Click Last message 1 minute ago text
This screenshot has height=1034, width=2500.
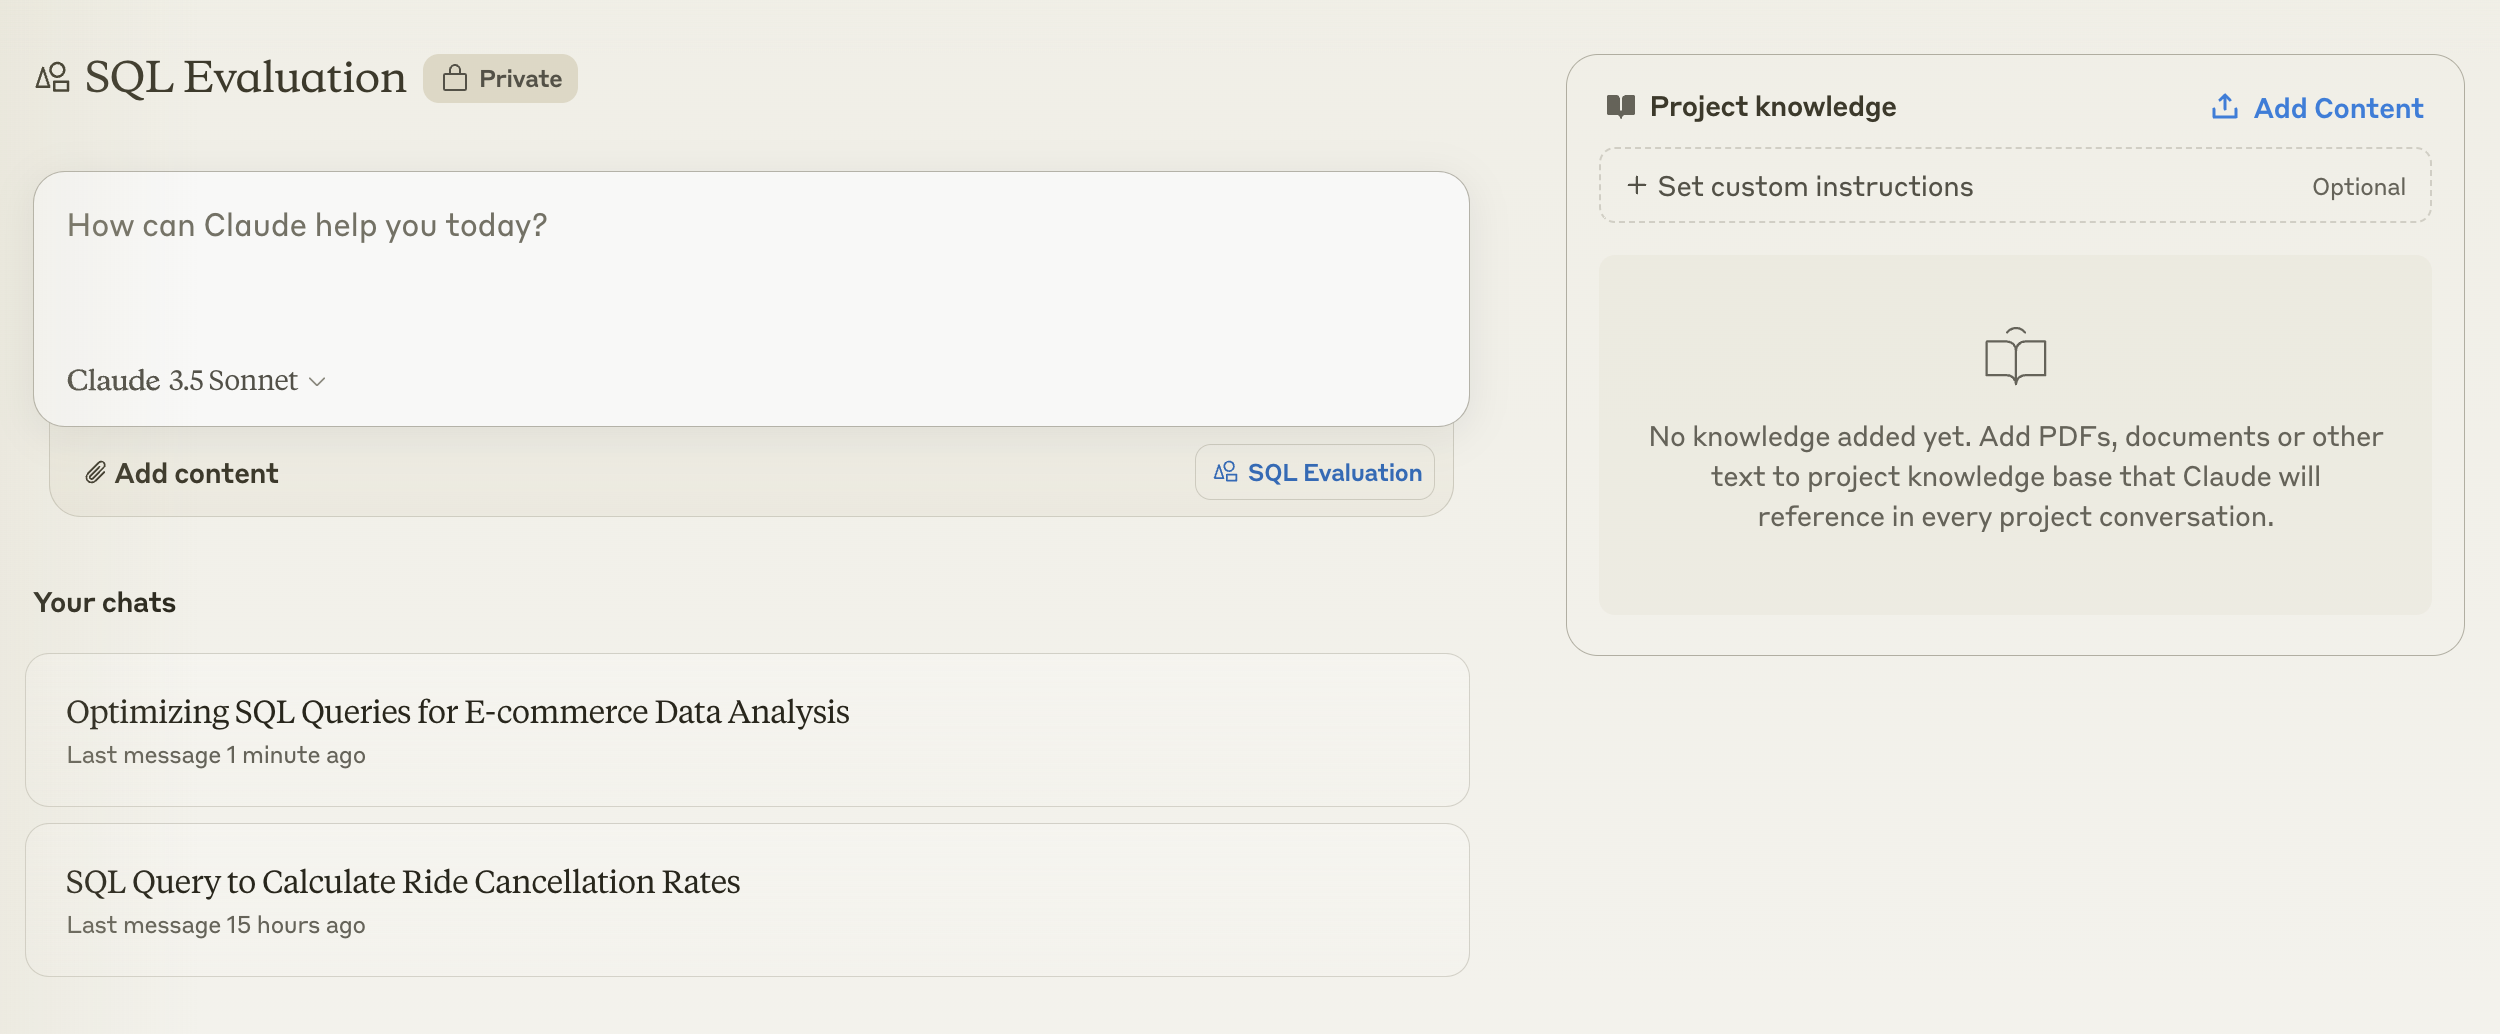pos(216,755)
